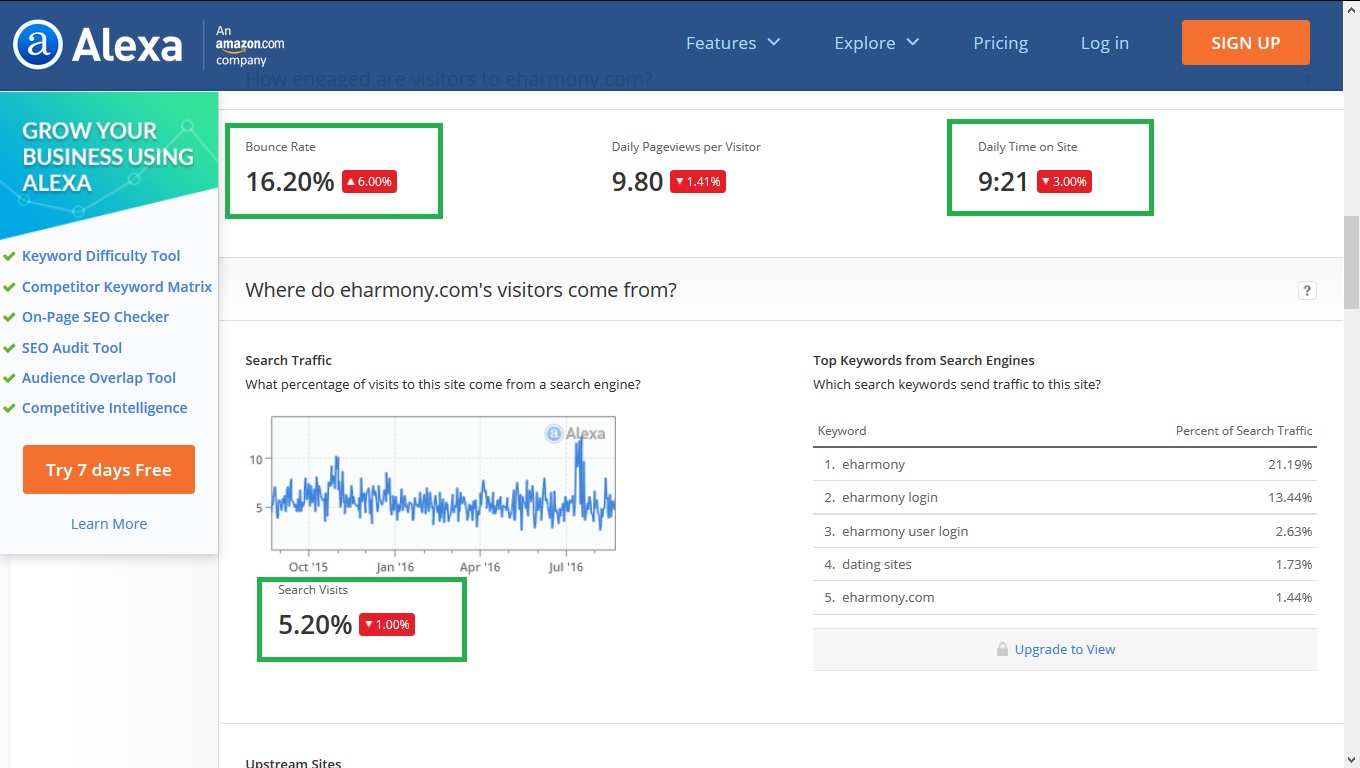Open the Competitive Intelligence link

[x=105, y=408]
